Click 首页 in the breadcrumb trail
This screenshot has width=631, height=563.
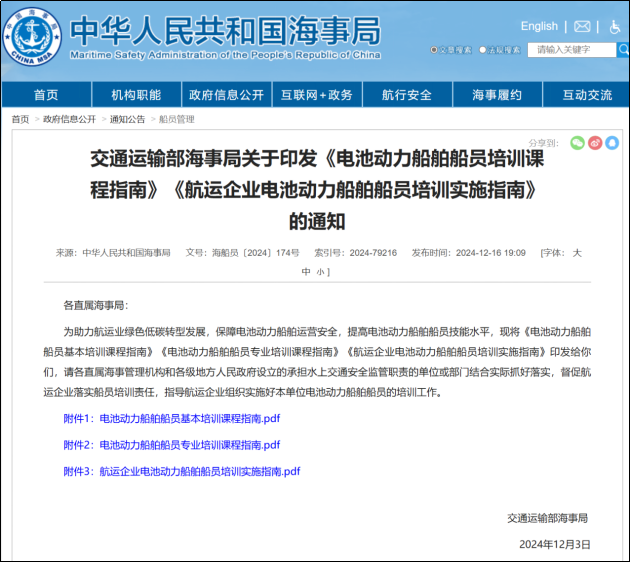[x=20, y=119]
